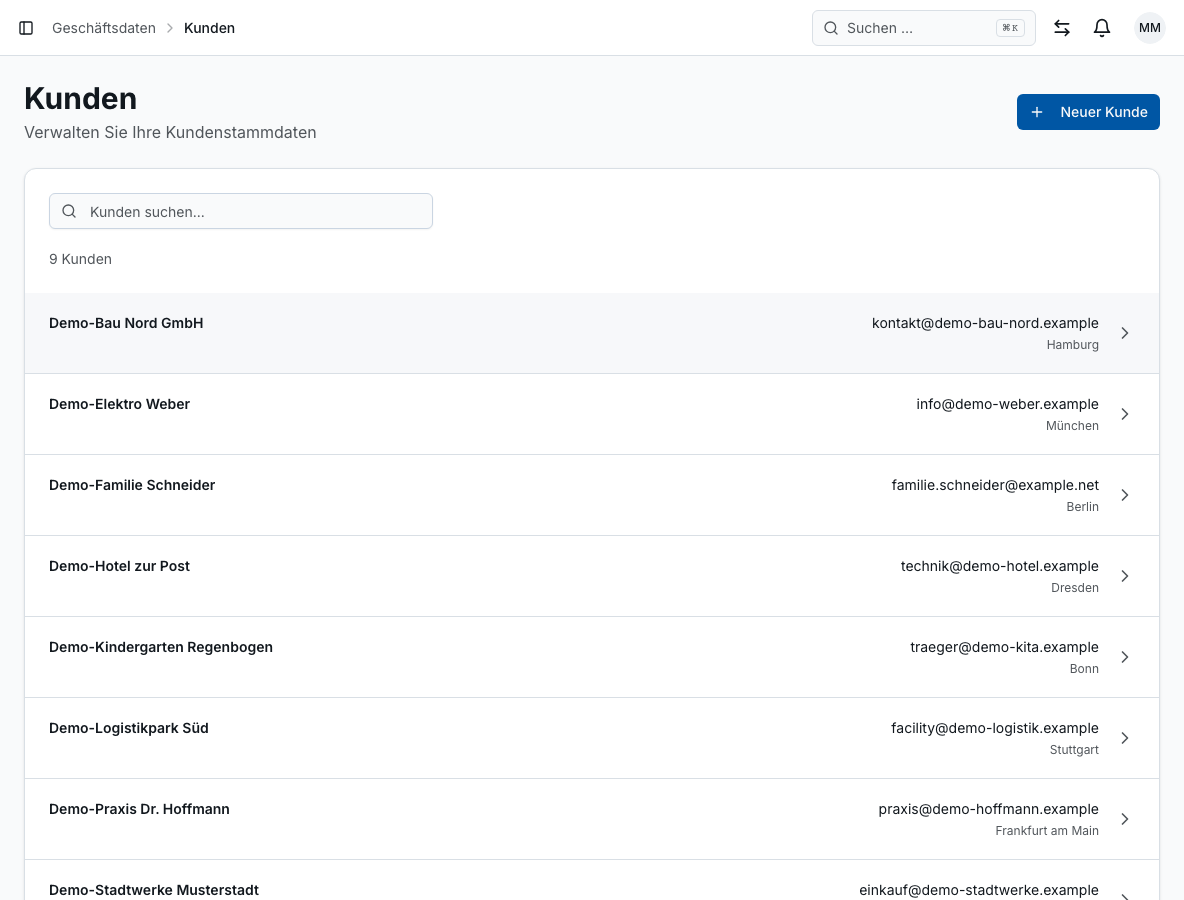Click the Stuttgart city label
This screenshot has width=1184, height=900.
tap(1074, 750)
